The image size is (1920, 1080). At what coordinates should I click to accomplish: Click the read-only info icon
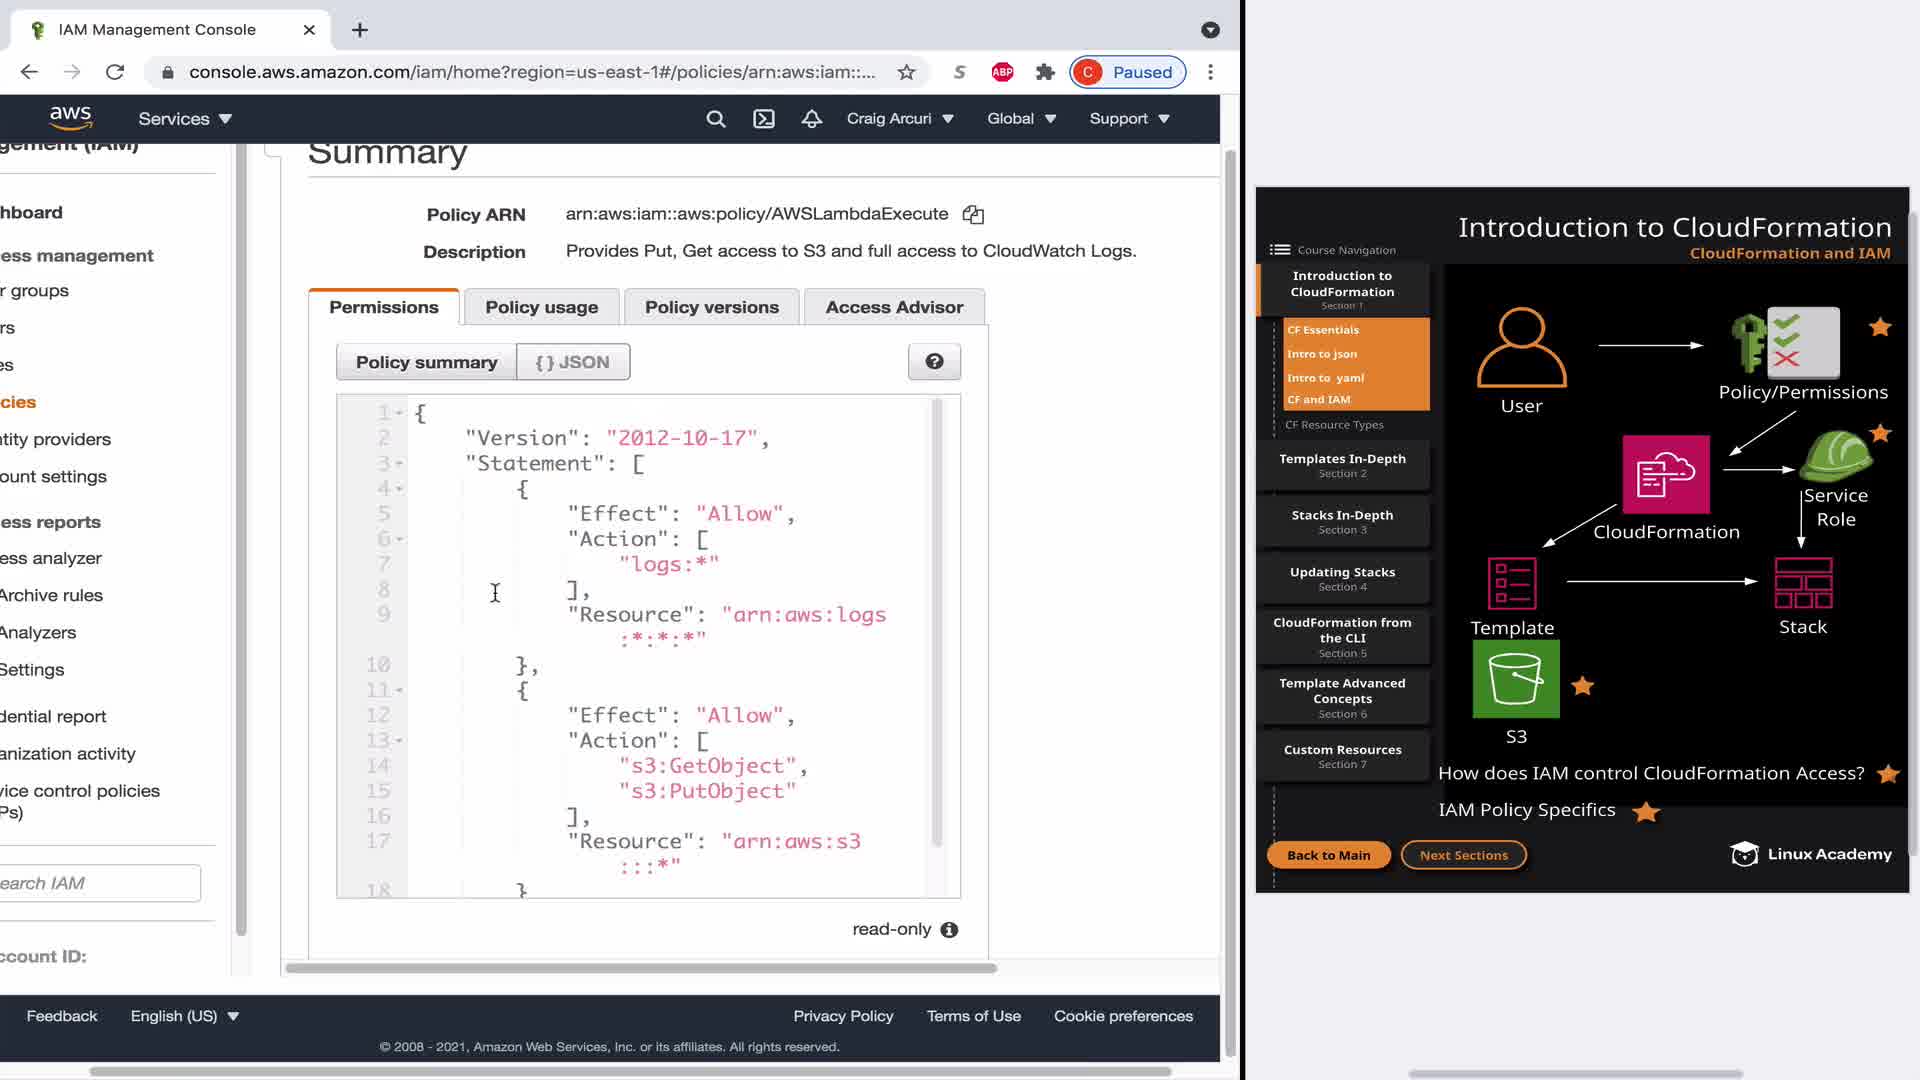(x=950, y=930)
